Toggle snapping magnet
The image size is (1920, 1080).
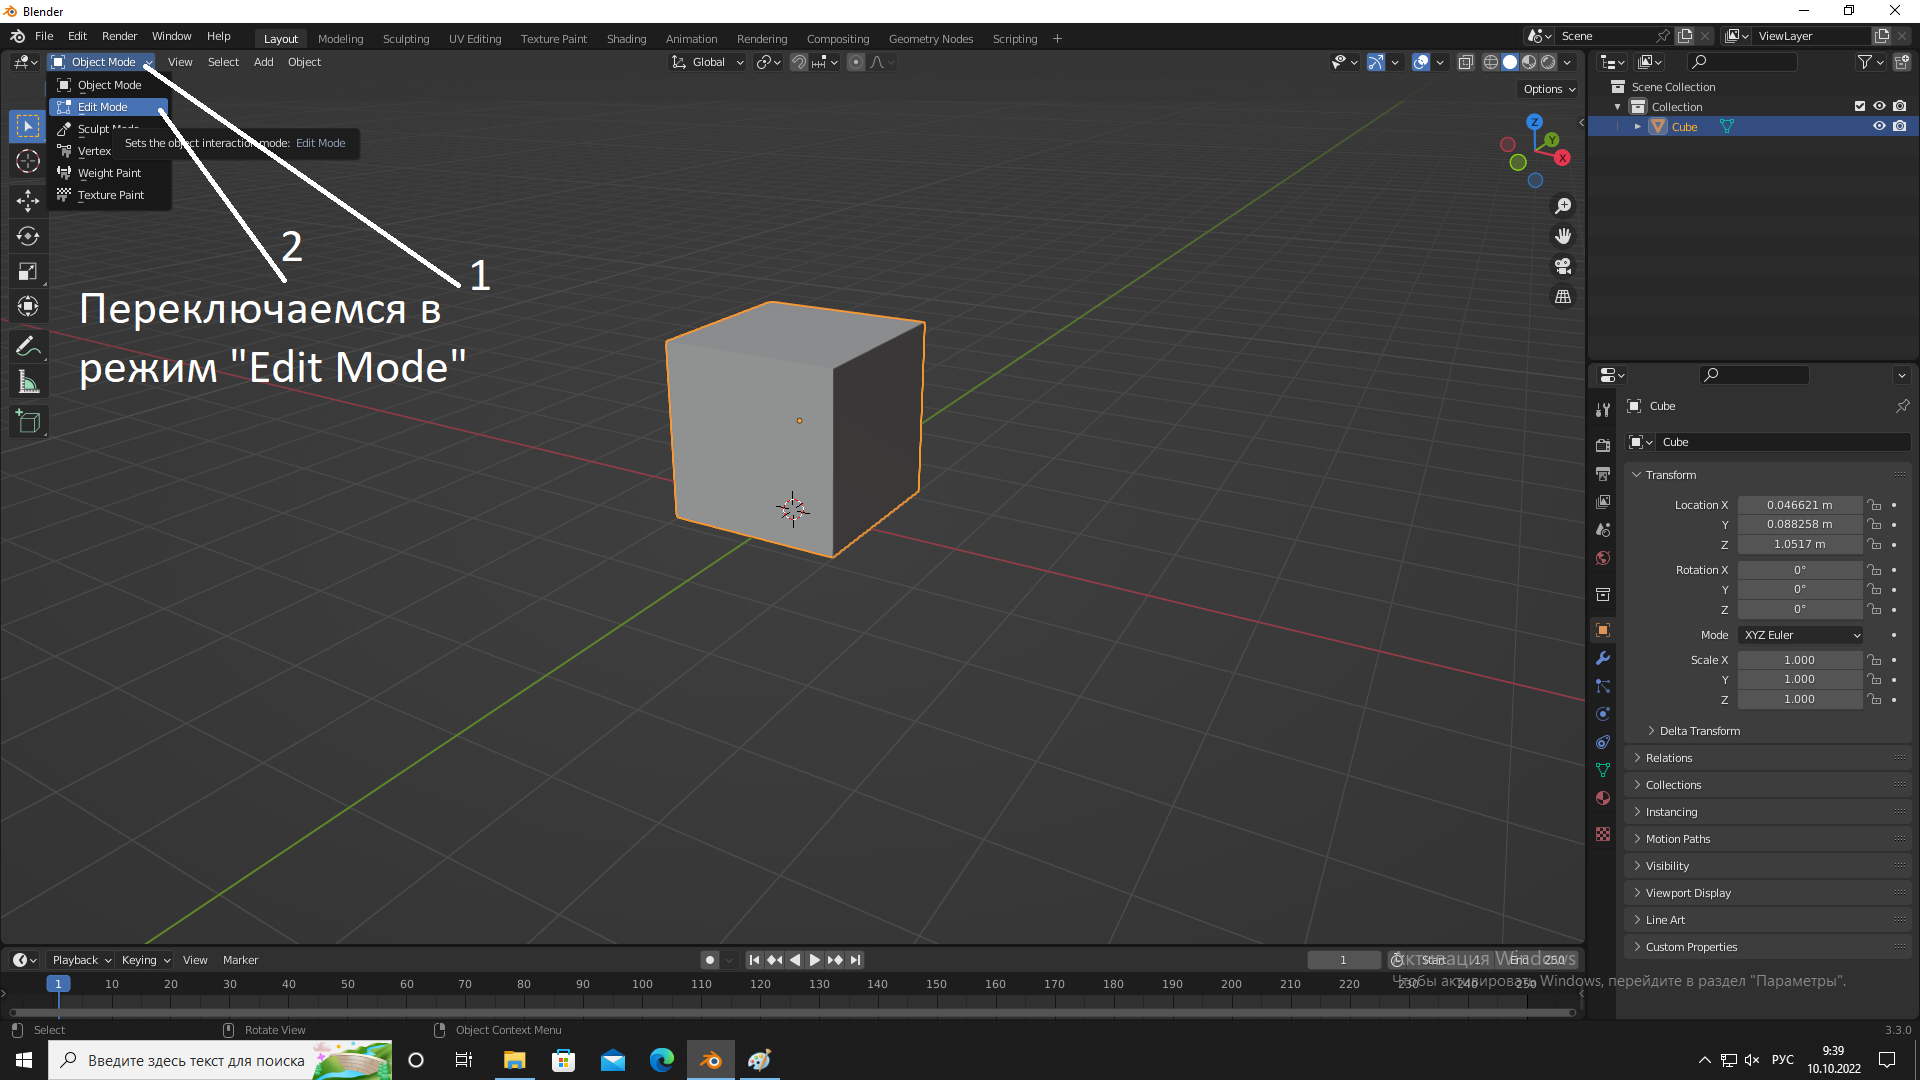point(799,62)
